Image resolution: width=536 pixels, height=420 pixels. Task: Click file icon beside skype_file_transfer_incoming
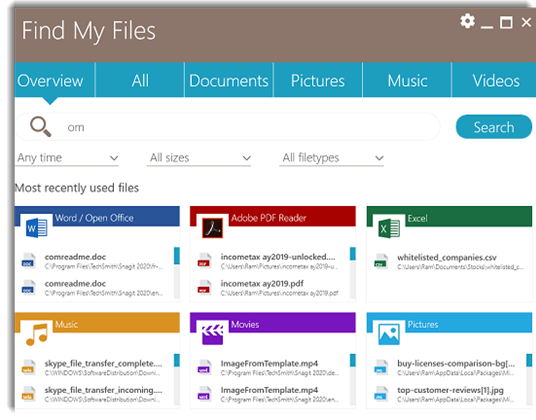click(28, 393)
